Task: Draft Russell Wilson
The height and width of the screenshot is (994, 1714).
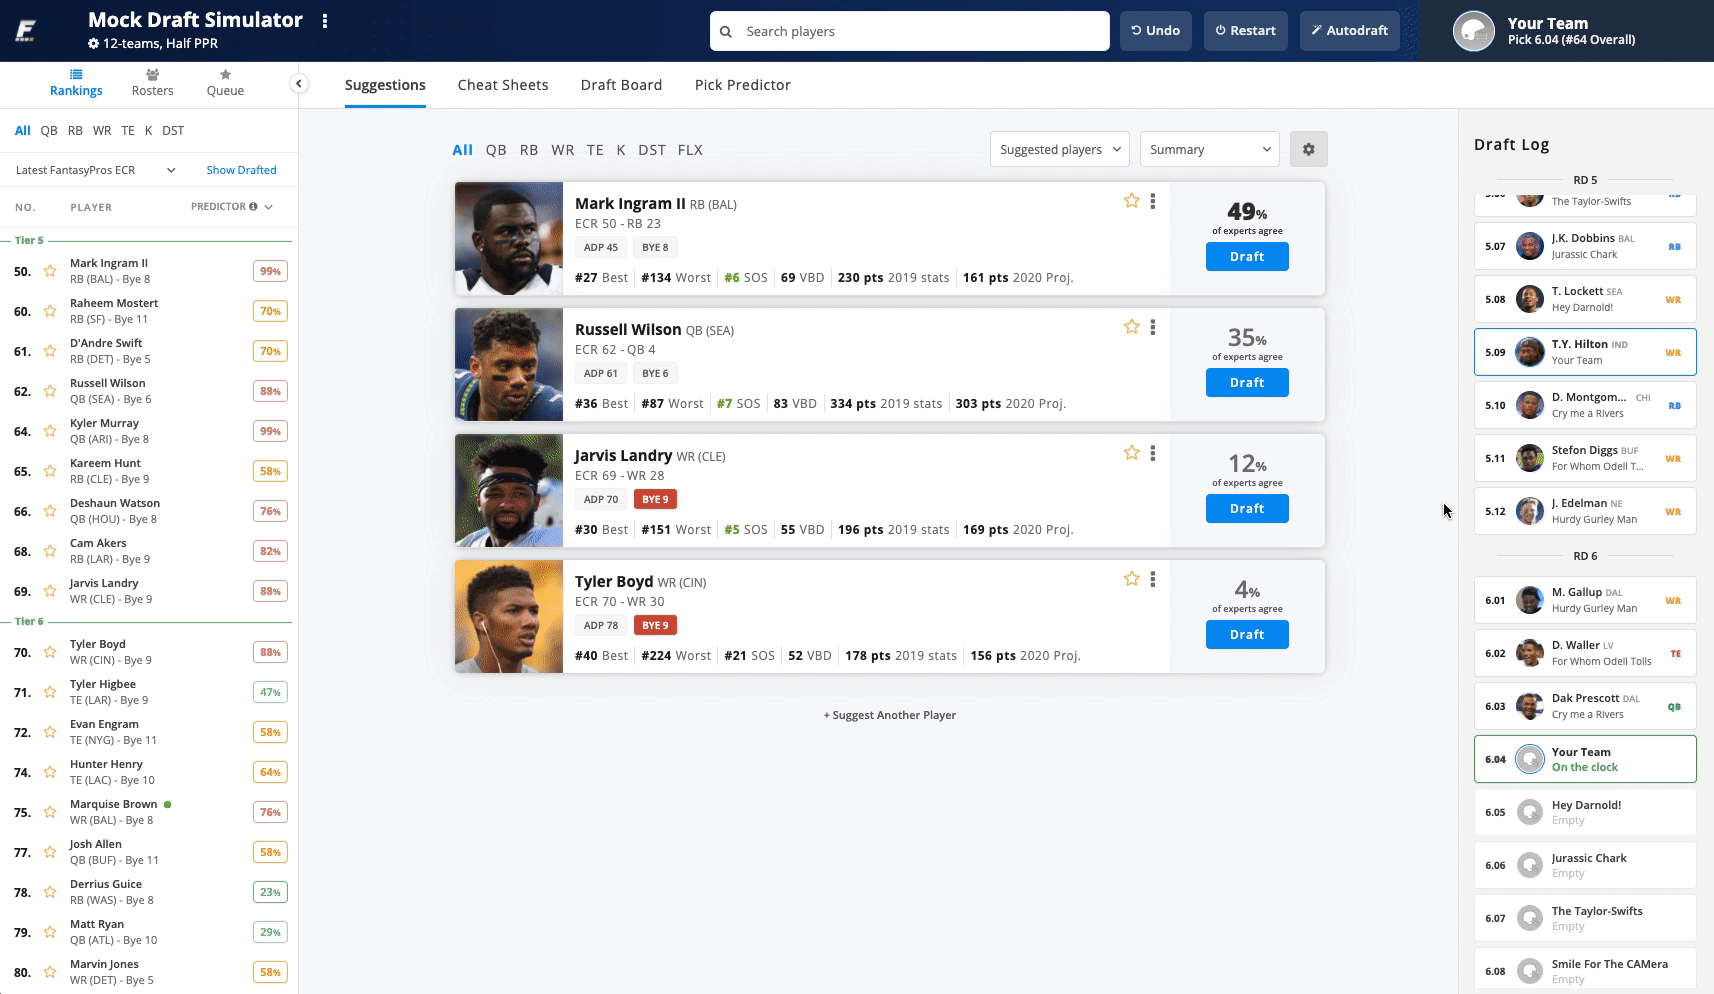Action: pyautogui.click(x=1247, y=383)
